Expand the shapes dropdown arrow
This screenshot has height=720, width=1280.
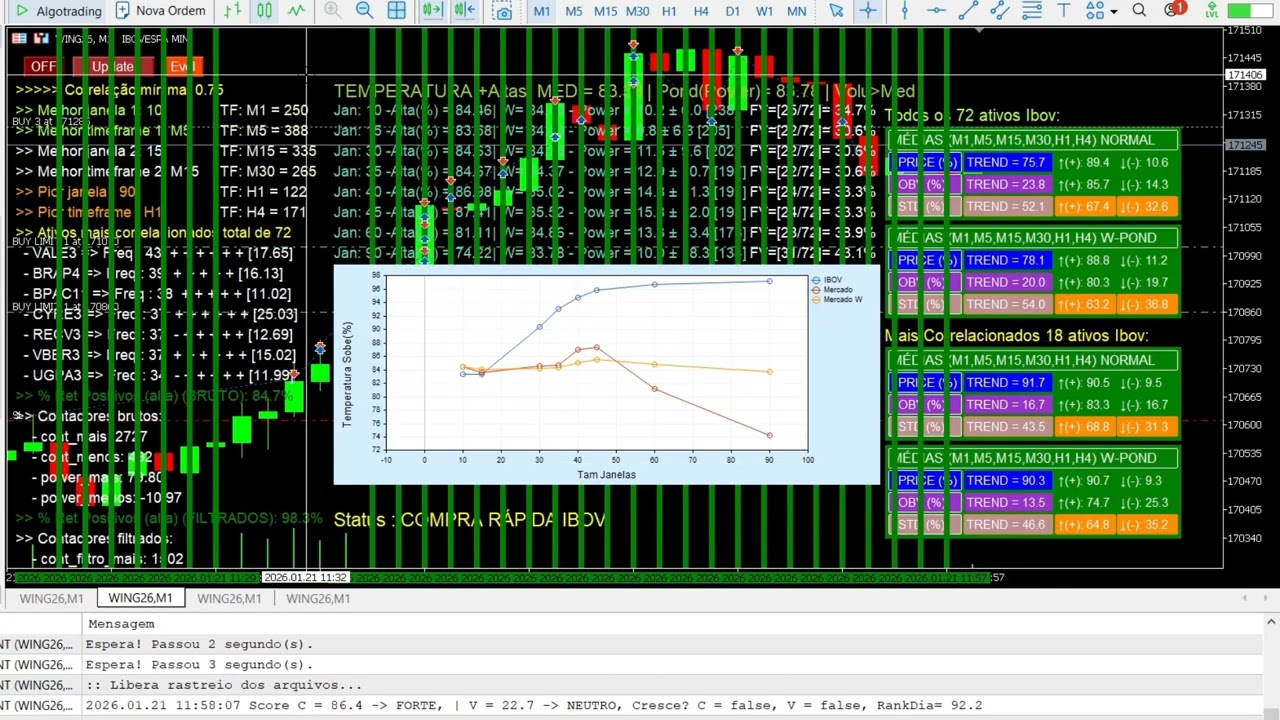coord(1113,12)
